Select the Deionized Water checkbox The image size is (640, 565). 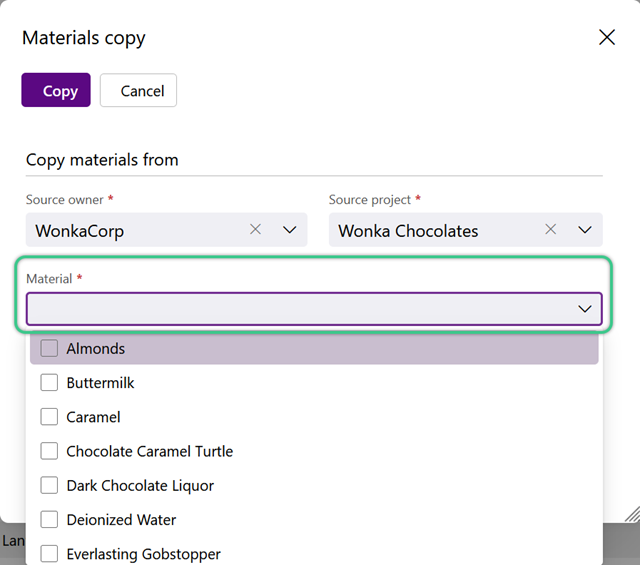[x=49, y=520]
